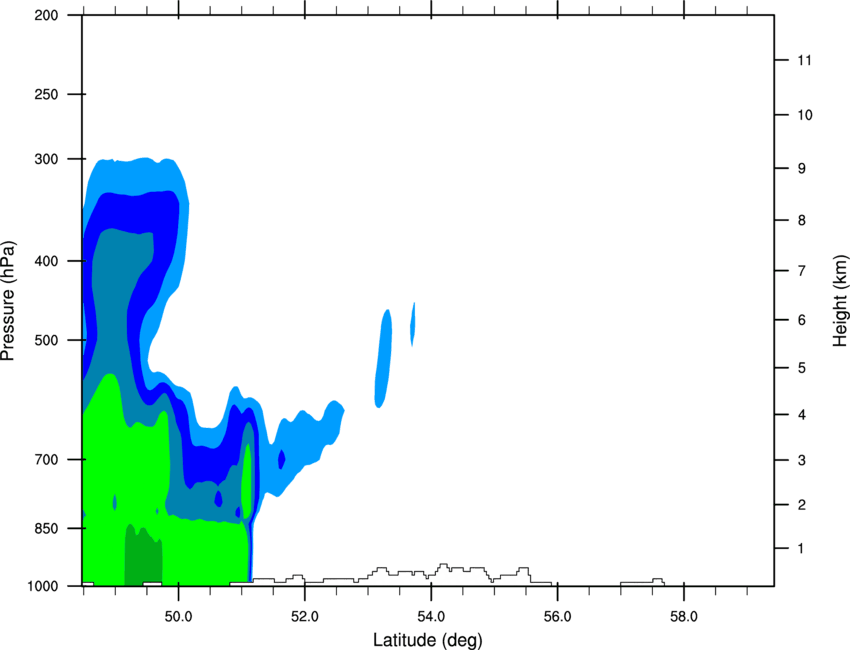Screen dimensions: 850x650
Task: Click the small terrain bump near 57.5 degrees
Action: pyautogui.click(x=658, y=581)
